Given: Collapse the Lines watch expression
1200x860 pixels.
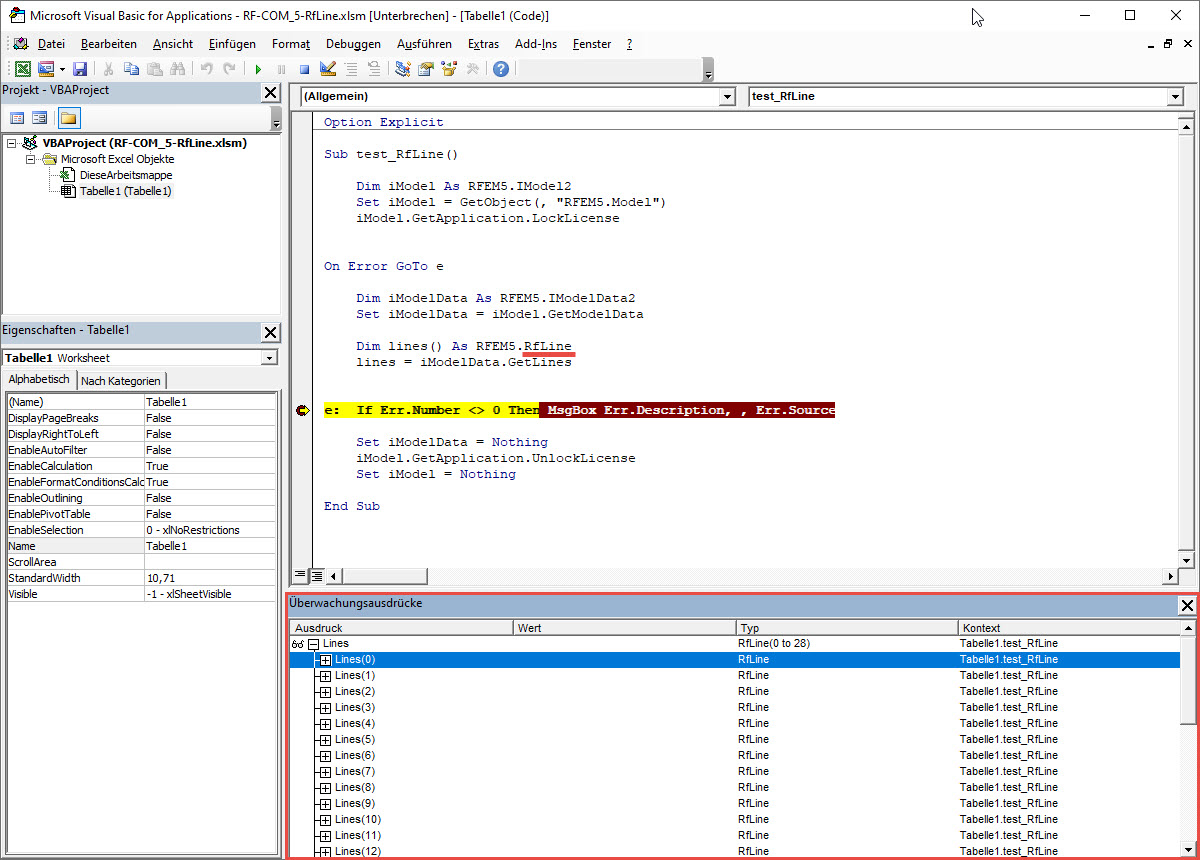Looking at the screenshot, I should coord(312,643).
